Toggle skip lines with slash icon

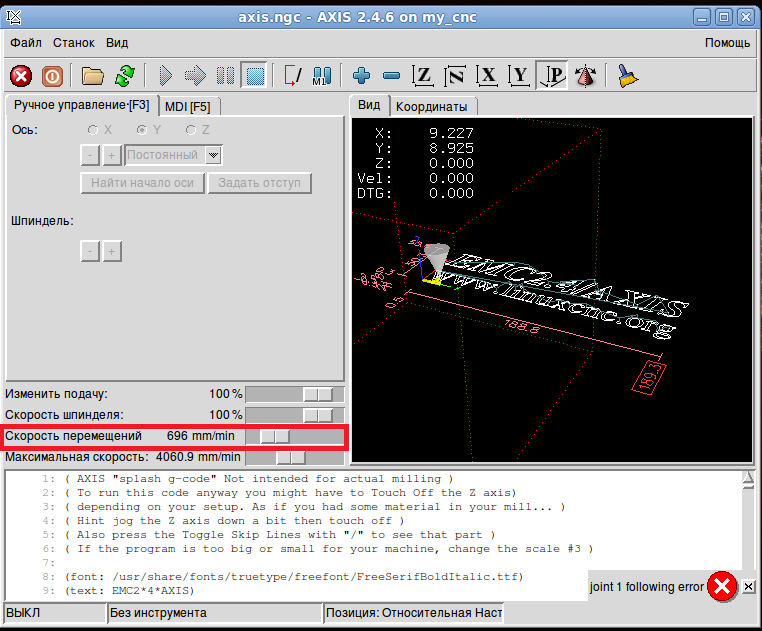tap(293, 76)
